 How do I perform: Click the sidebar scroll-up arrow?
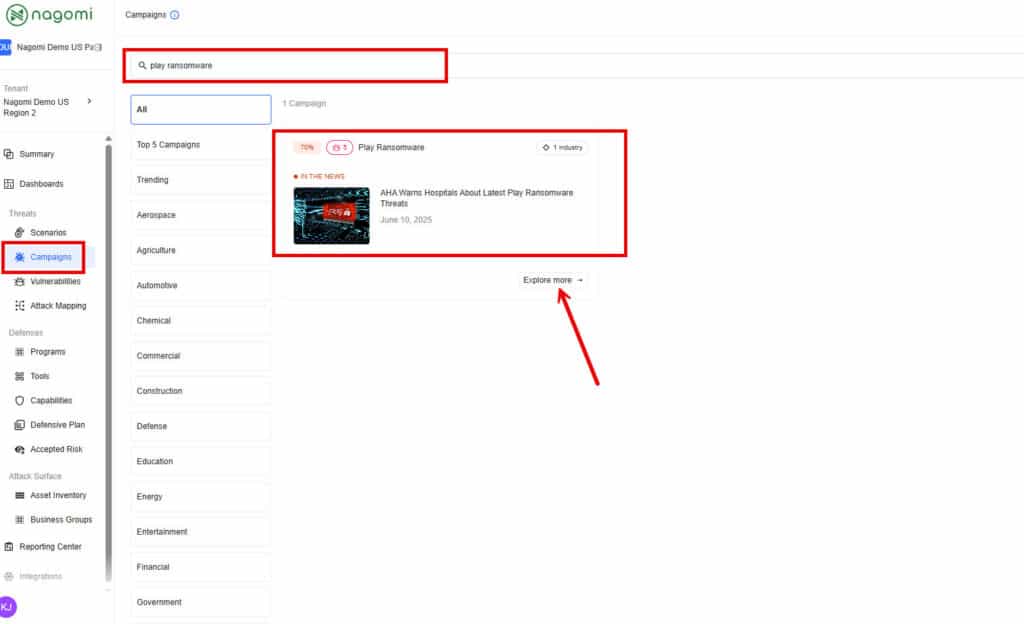108,139
